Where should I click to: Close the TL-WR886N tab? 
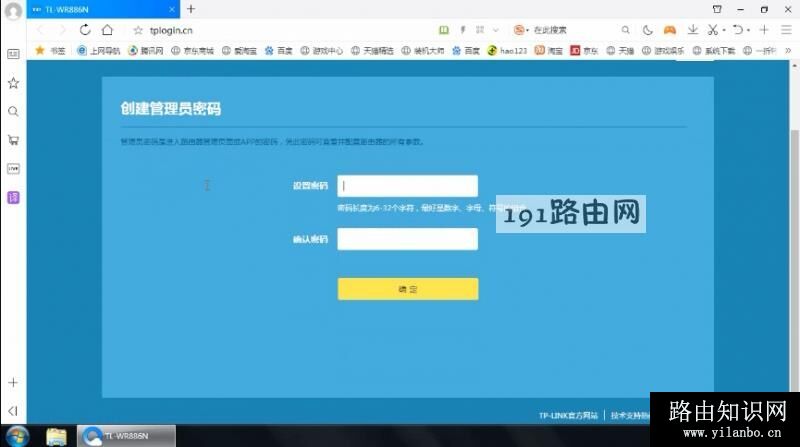tap(172, 9)
